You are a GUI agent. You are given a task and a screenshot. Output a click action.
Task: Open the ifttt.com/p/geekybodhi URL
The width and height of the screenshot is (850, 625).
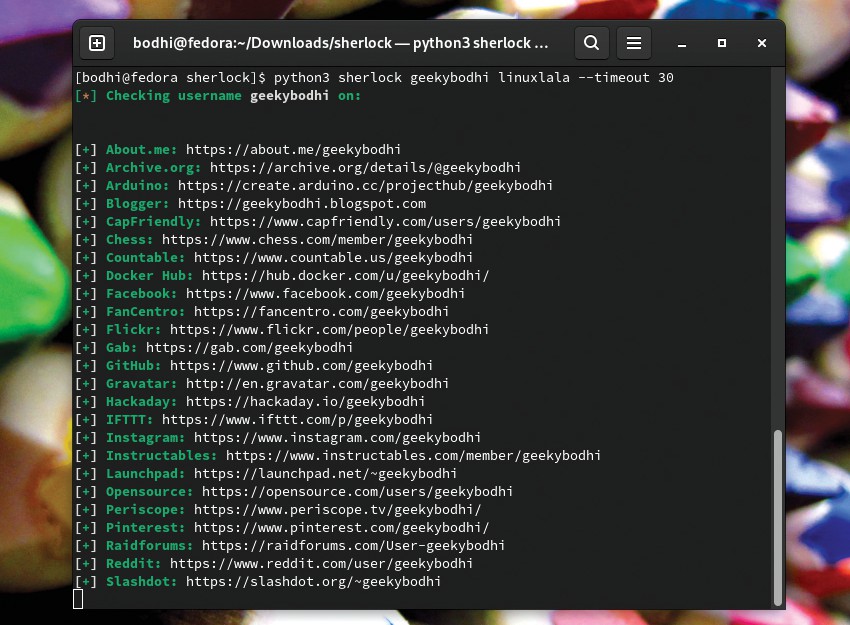tap(297, 420)
